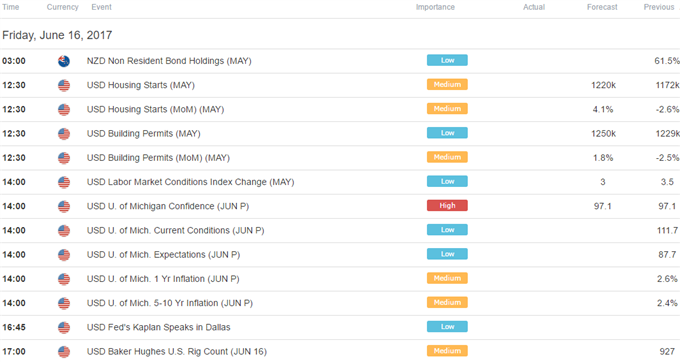Sort by the Event column header

101,7
